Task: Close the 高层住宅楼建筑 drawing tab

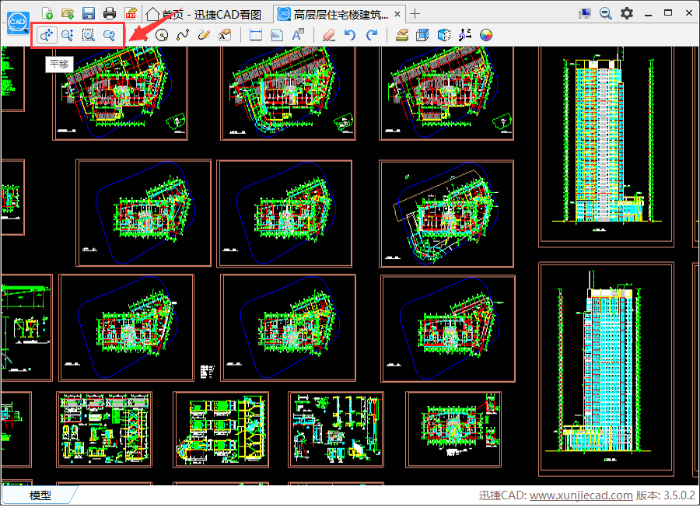Action: tap(397, 14)
